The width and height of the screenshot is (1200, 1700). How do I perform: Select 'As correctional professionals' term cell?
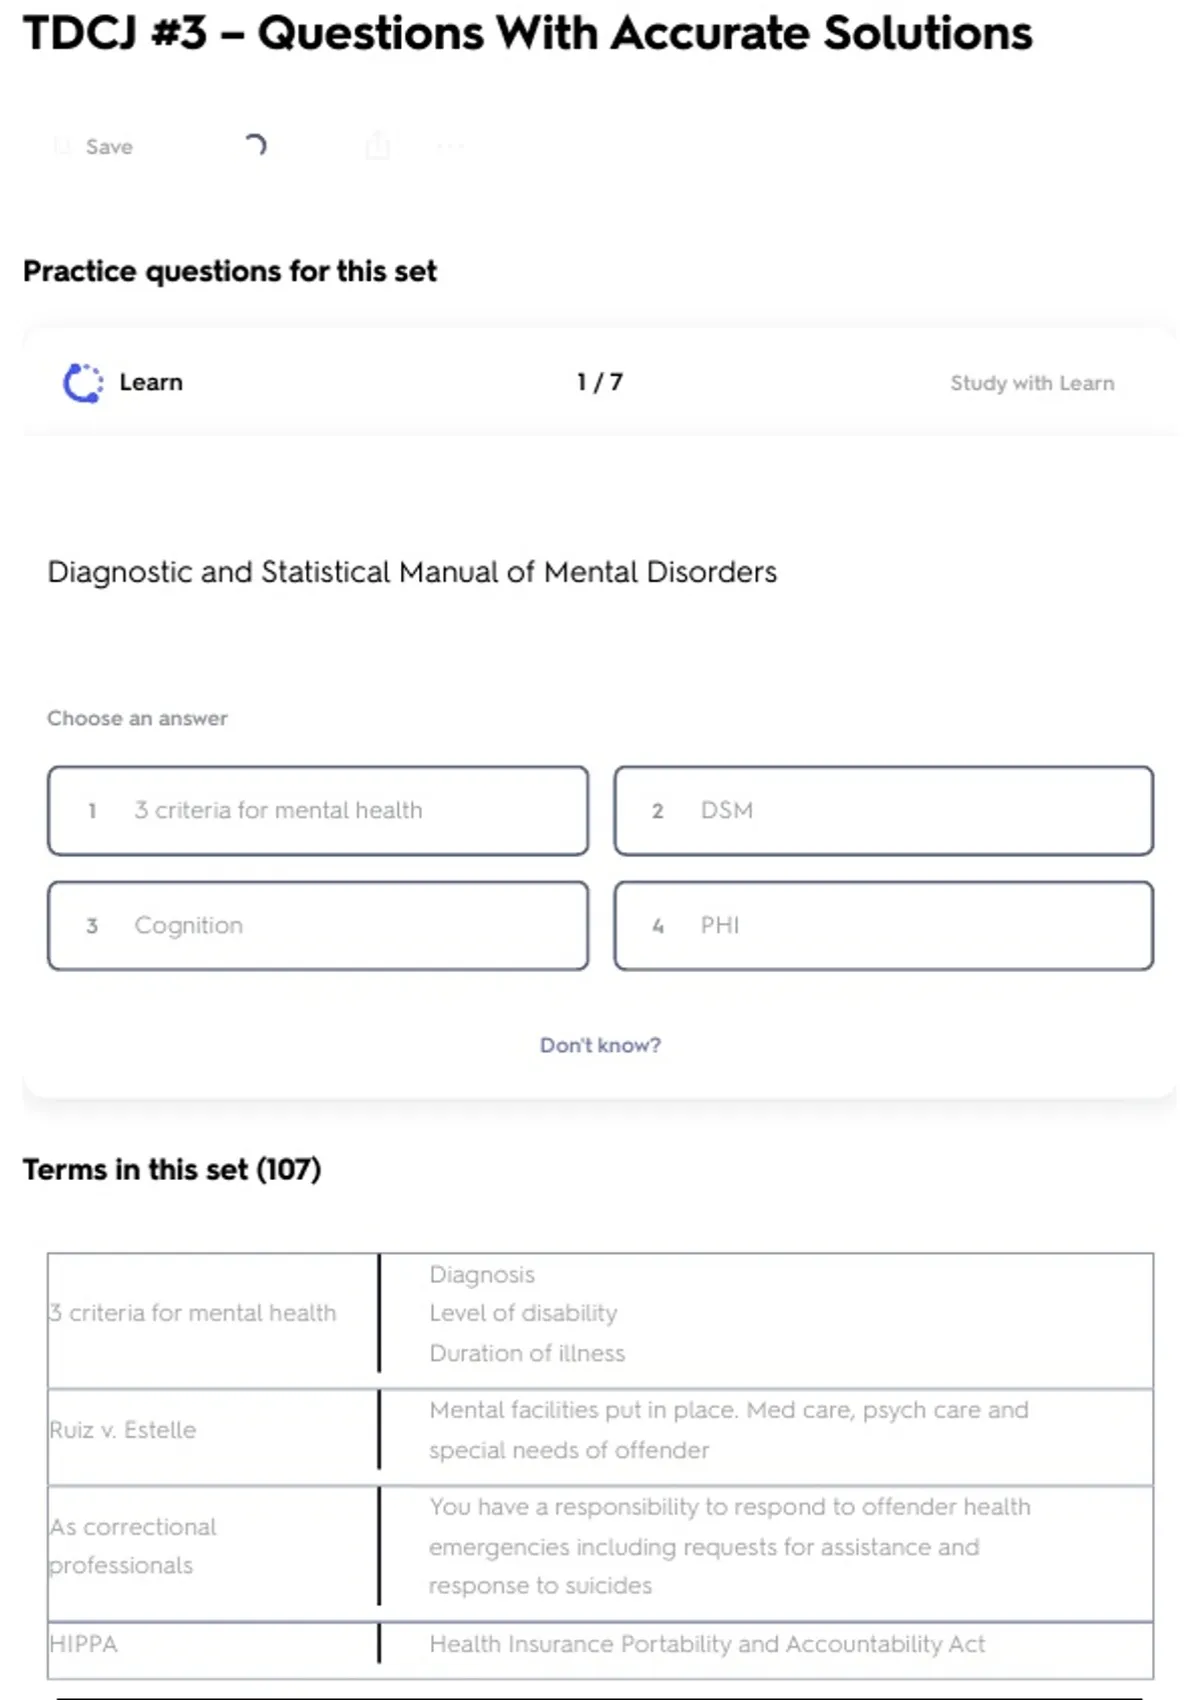point(133,1546)
